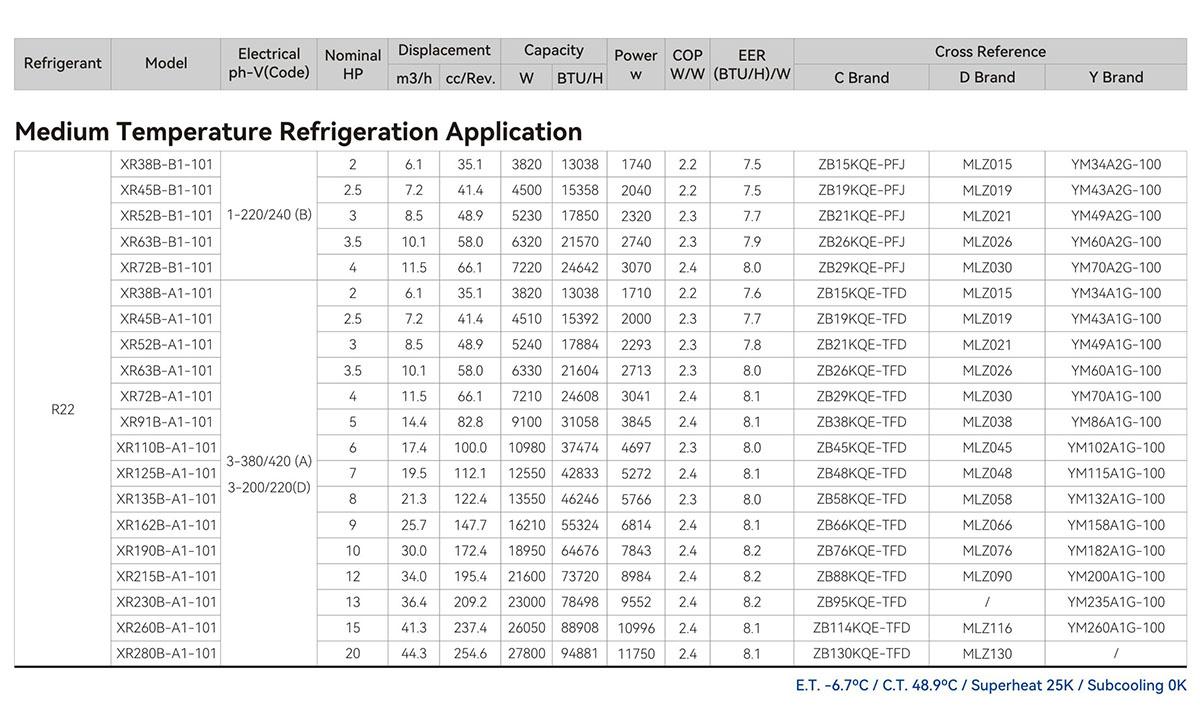
Task: Select model XR230B-A1-101
Action: [x=166, y=602]
